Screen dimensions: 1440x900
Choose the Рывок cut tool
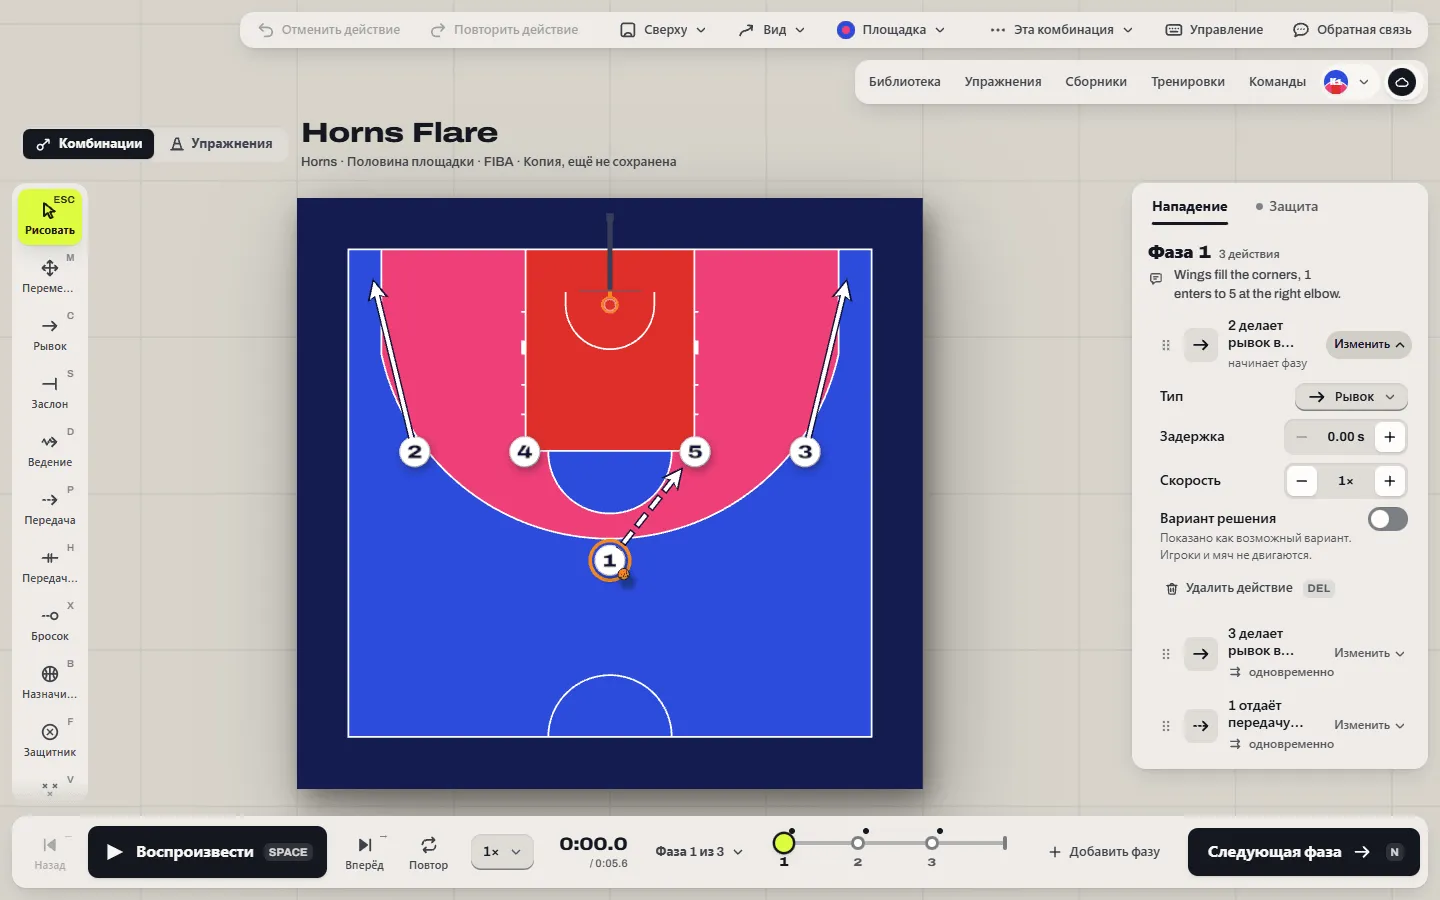point(50,333)
